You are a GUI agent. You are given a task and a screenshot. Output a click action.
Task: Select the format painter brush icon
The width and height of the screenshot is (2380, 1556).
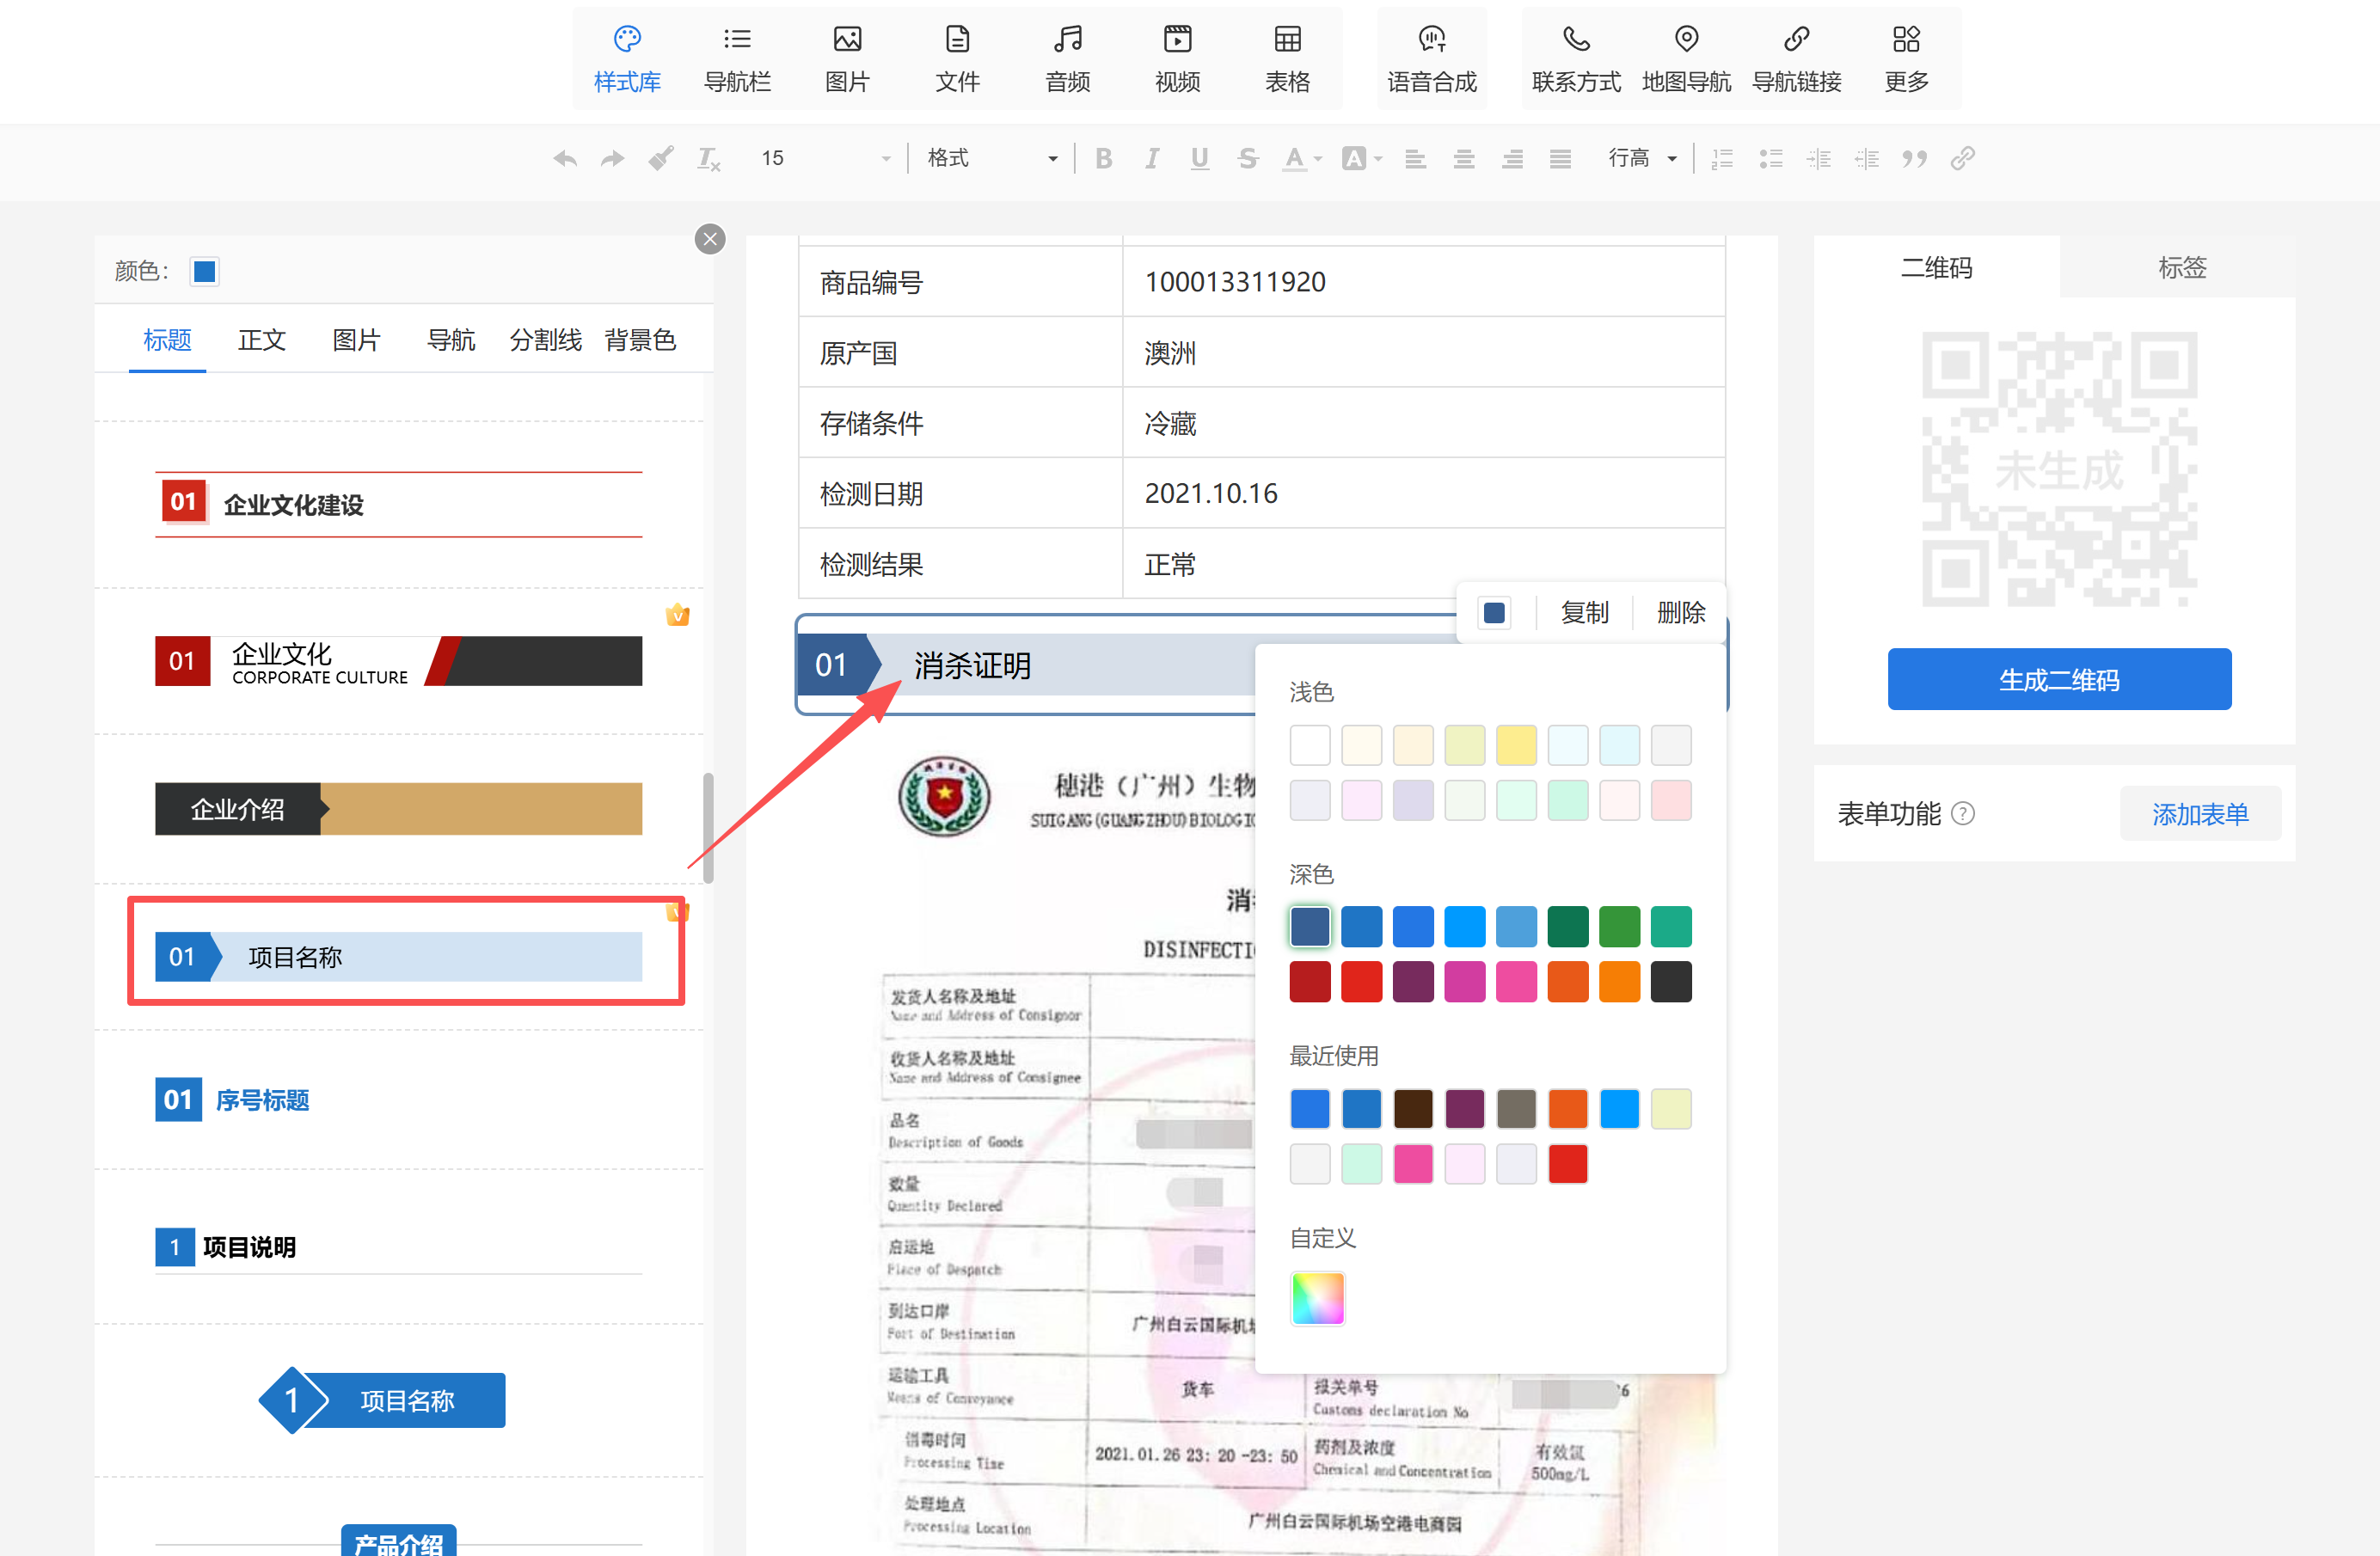coord(660,158)
